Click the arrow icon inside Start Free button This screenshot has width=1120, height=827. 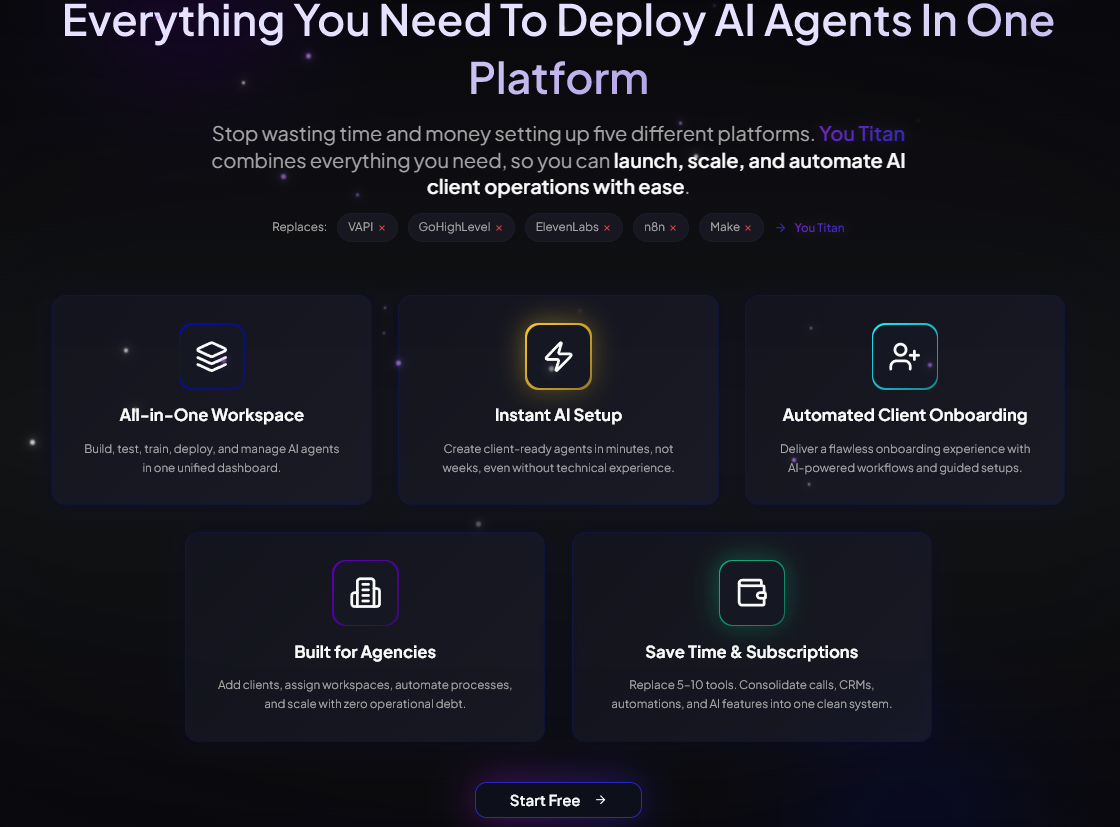[x=601, y=800]
